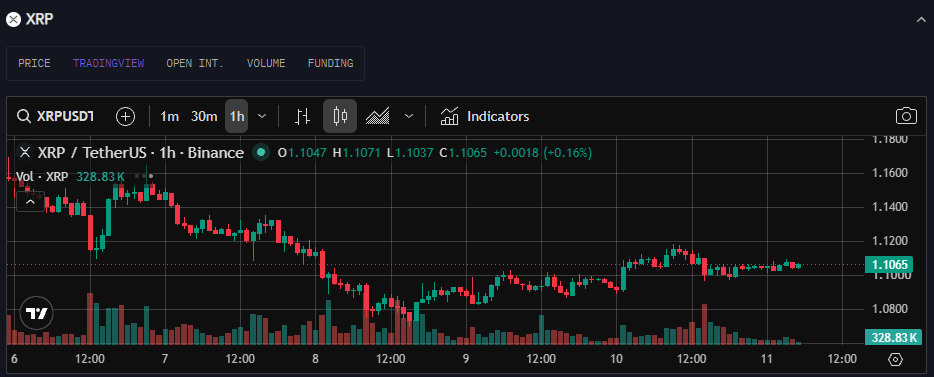Open chart settings gear icon
The width and height of the screenshot is (934, 377).
pyautogui.click(x=895, y=360)
